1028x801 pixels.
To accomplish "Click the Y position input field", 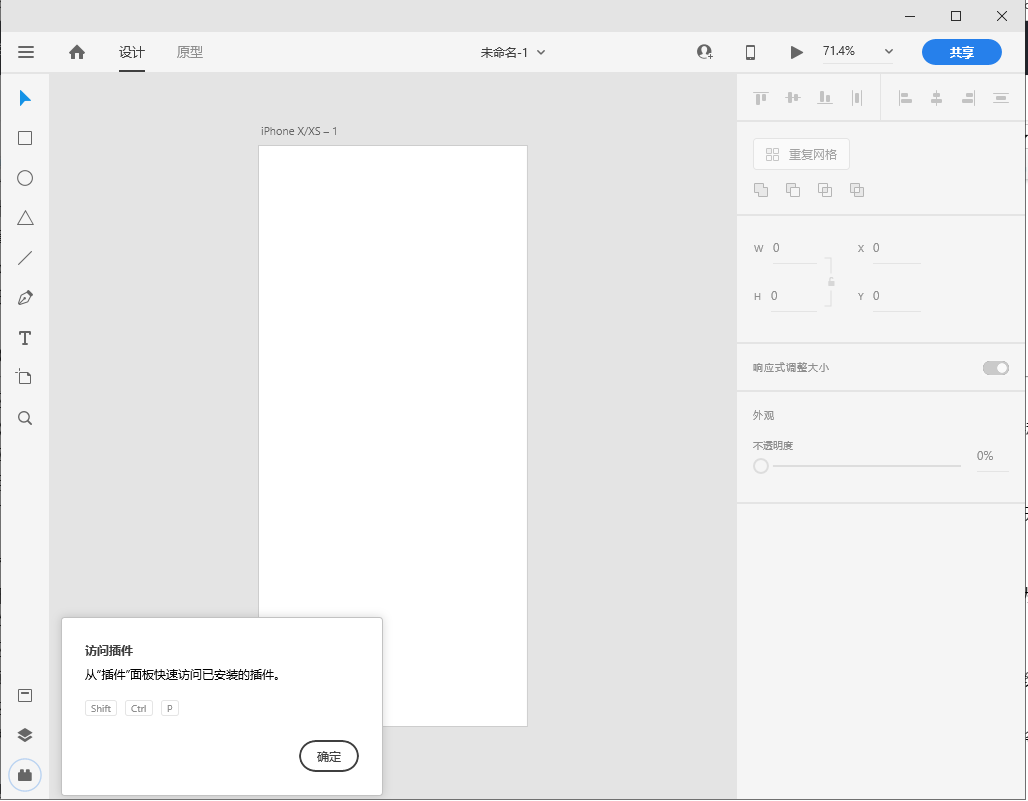I will [x=896, y=297].
